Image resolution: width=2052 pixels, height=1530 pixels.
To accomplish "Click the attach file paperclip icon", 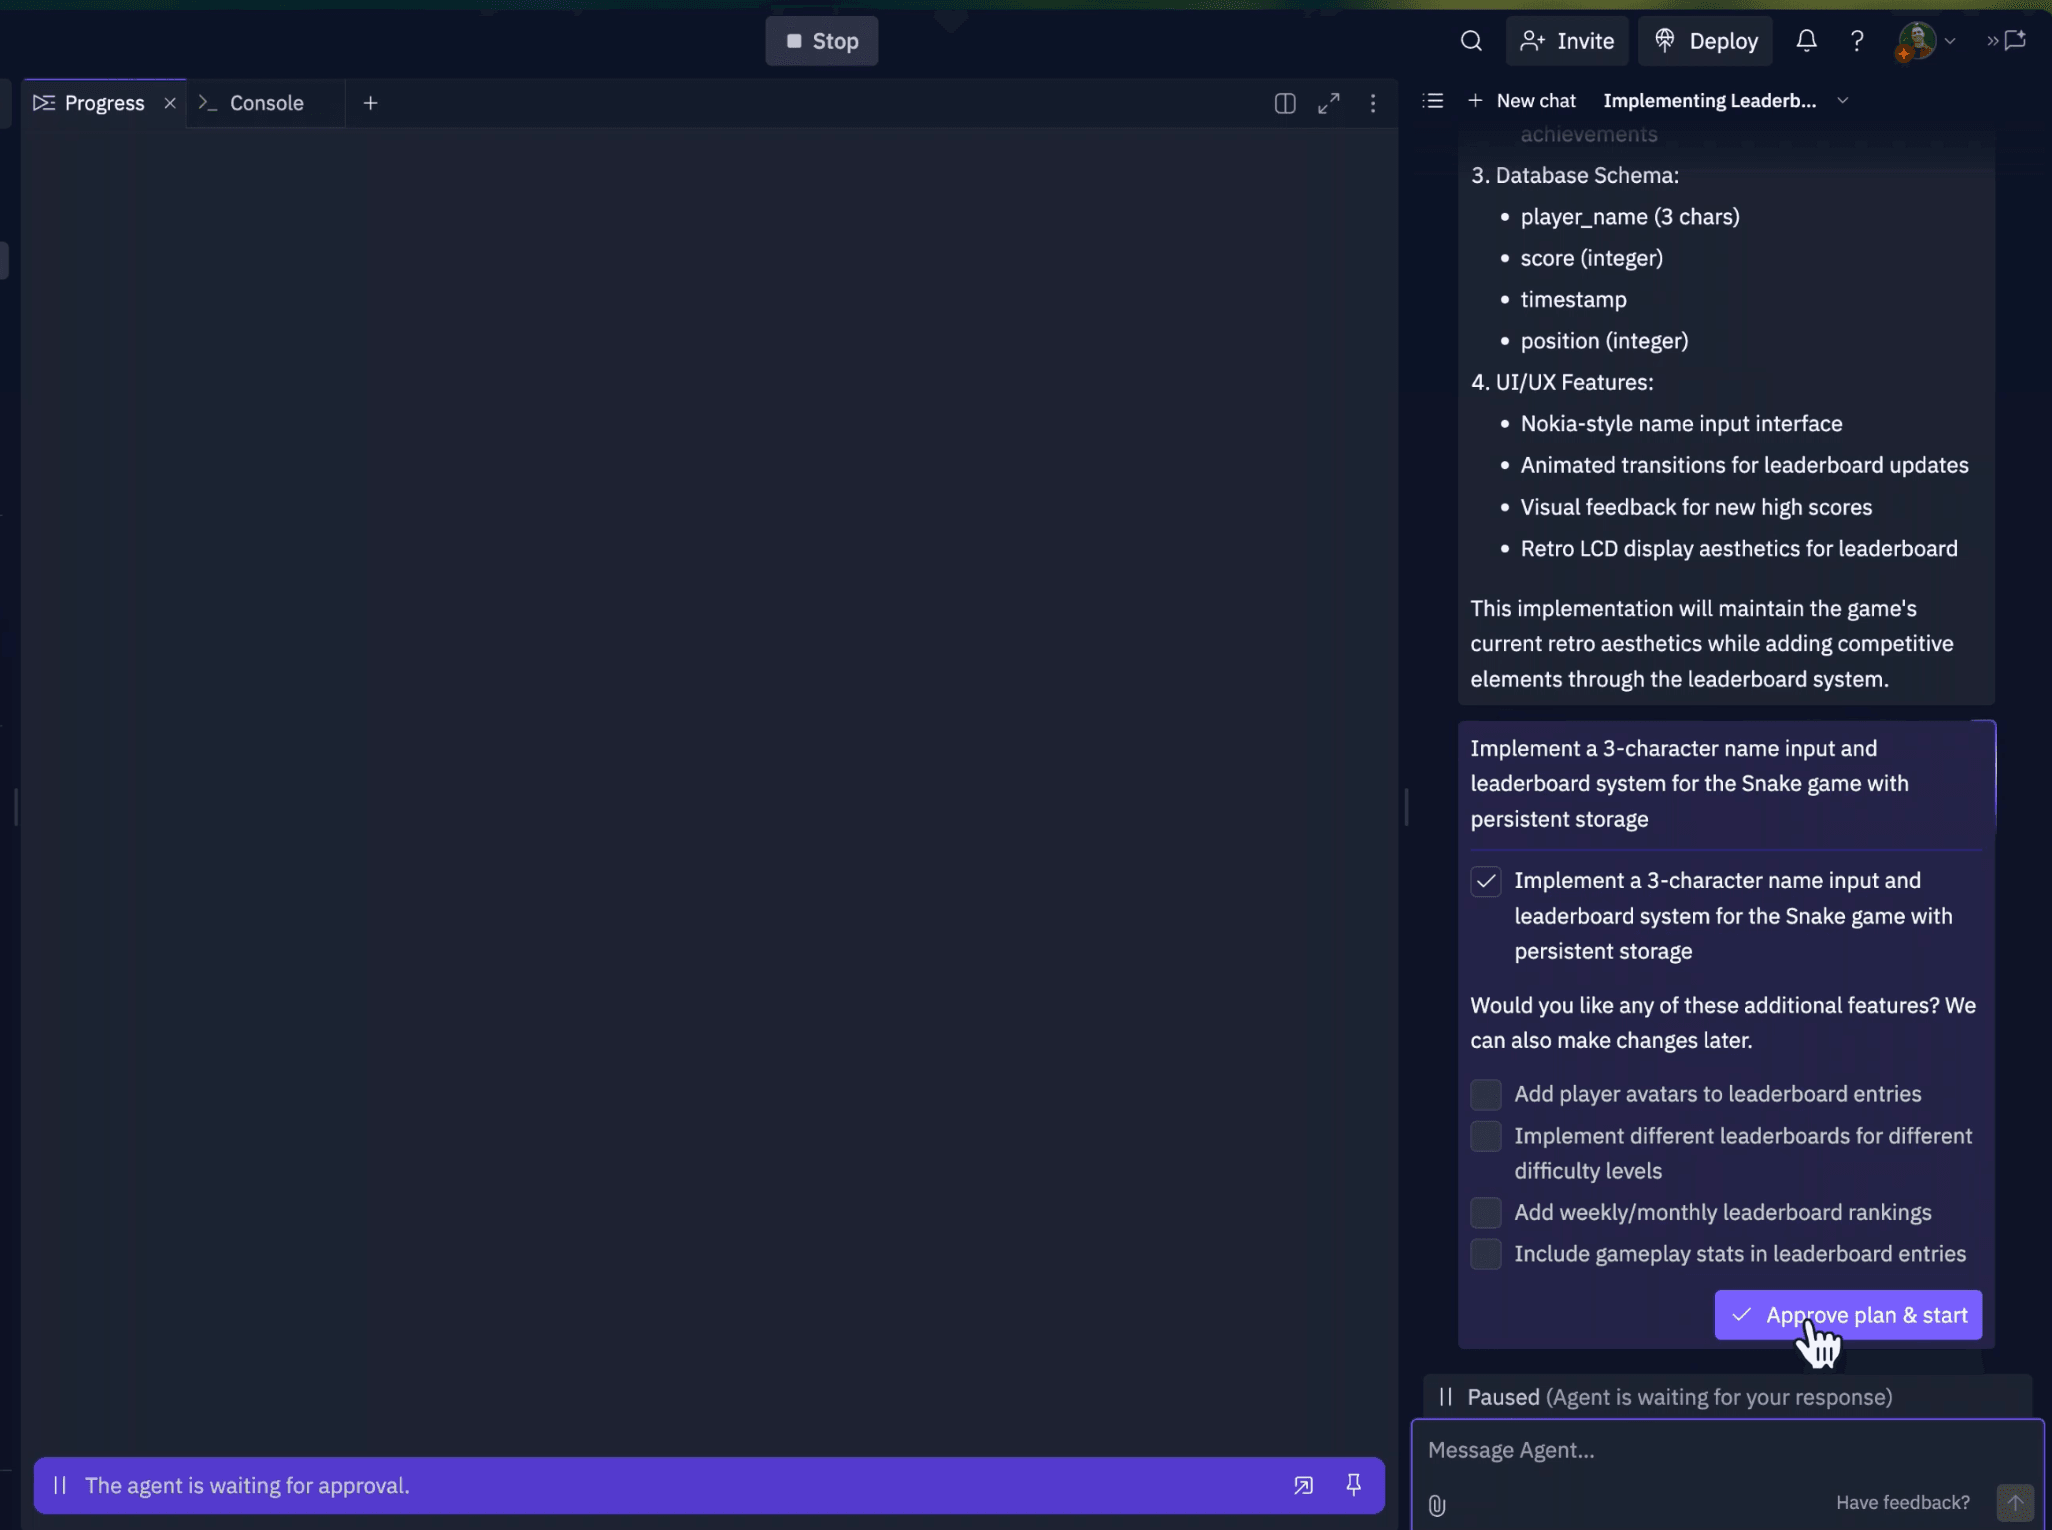I will [x=1436, y=1505].
